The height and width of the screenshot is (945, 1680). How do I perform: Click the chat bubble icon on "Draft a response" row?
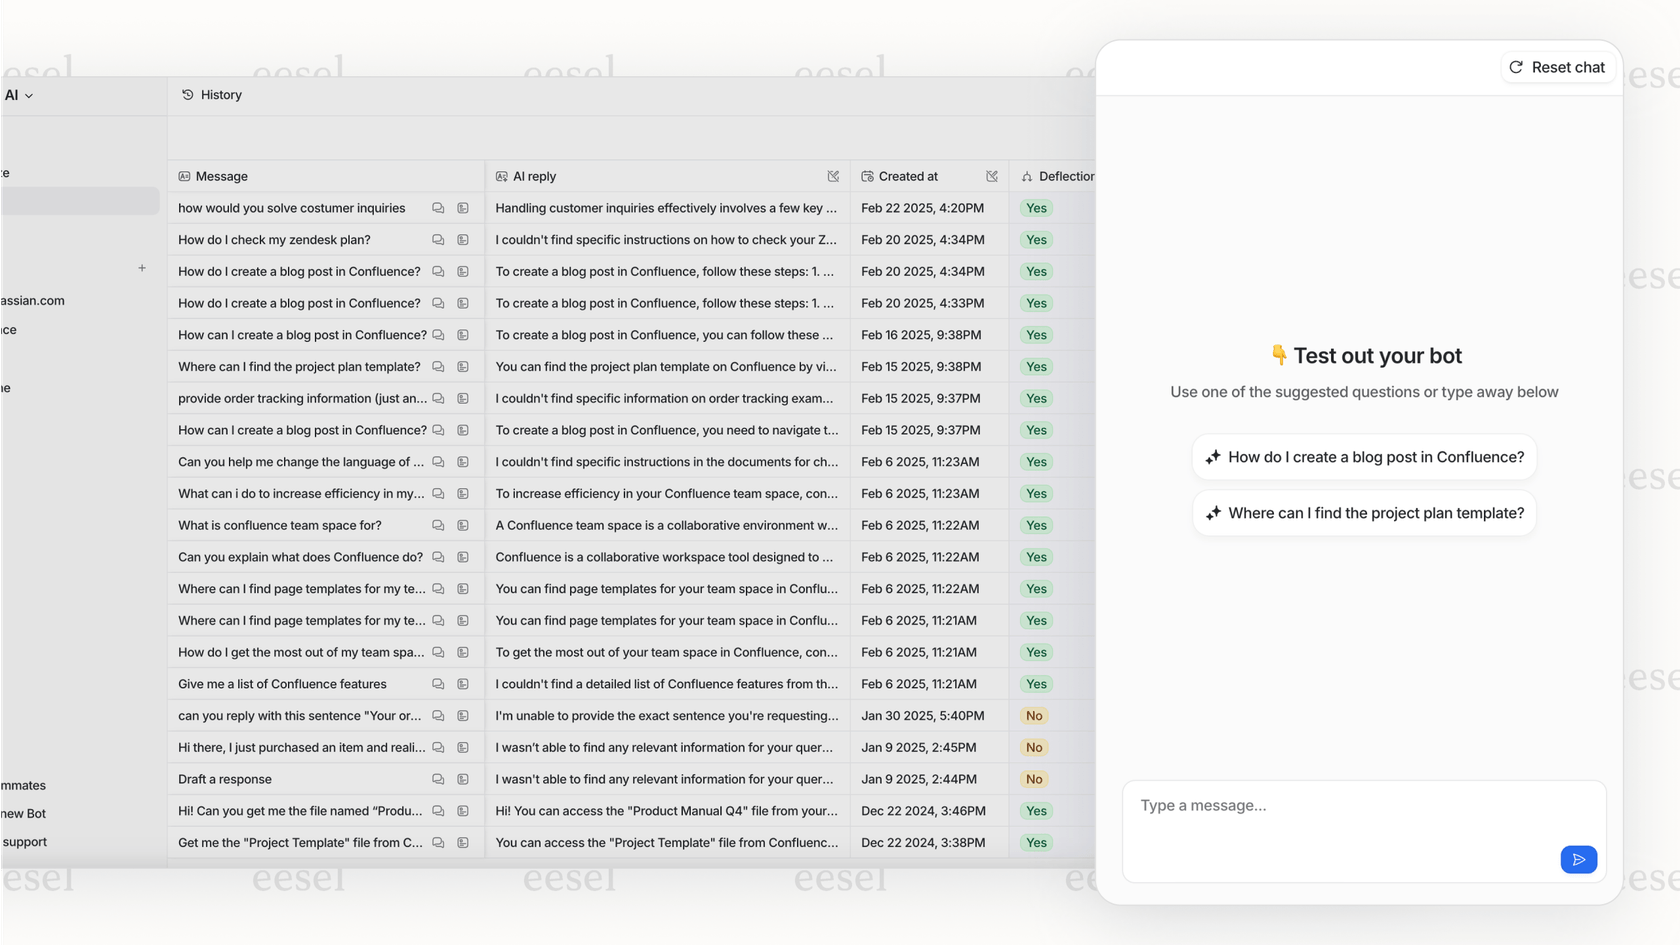438,779
